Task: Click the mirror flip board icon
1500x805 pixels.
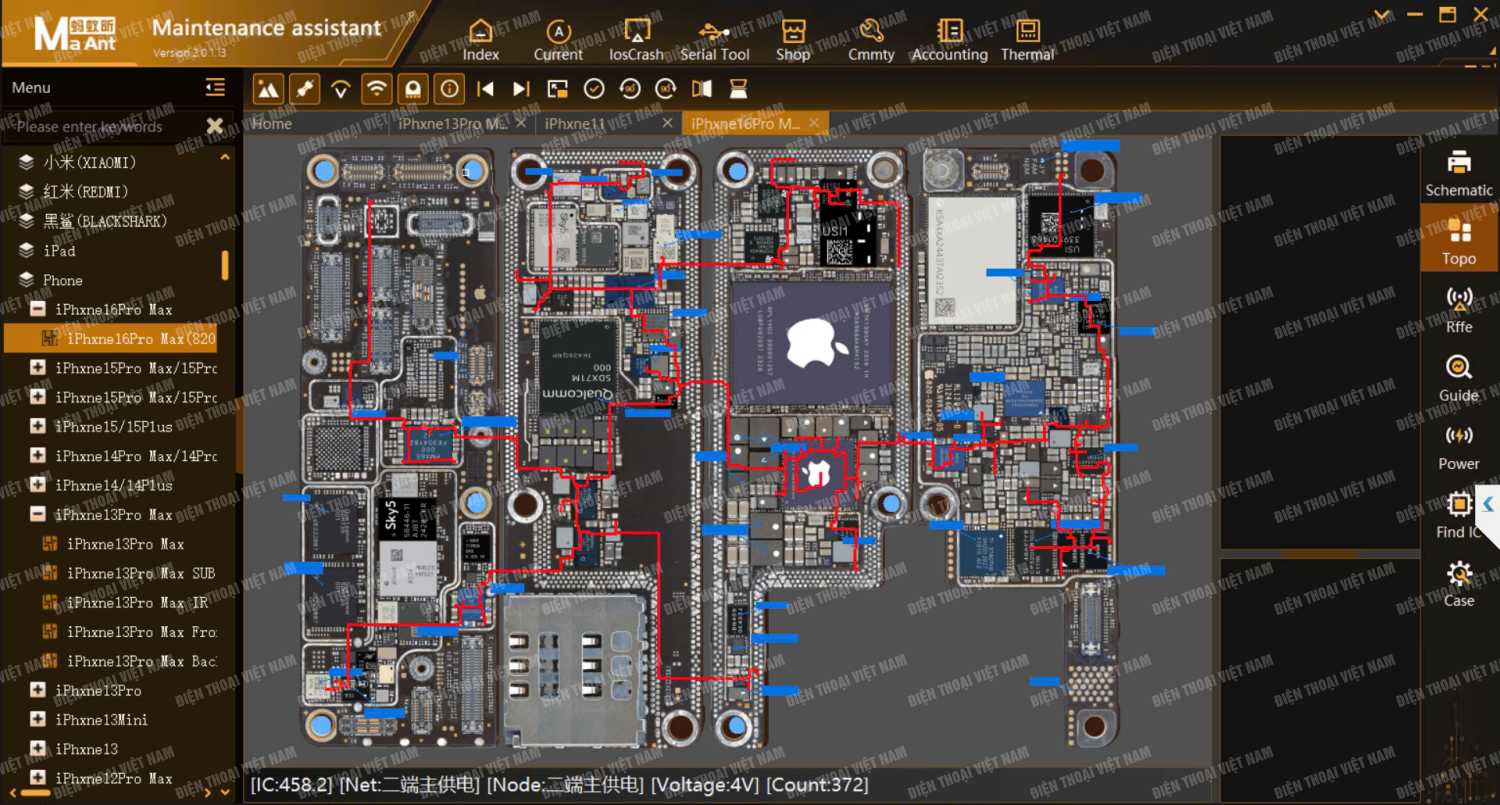Action: tap(702, 89)
